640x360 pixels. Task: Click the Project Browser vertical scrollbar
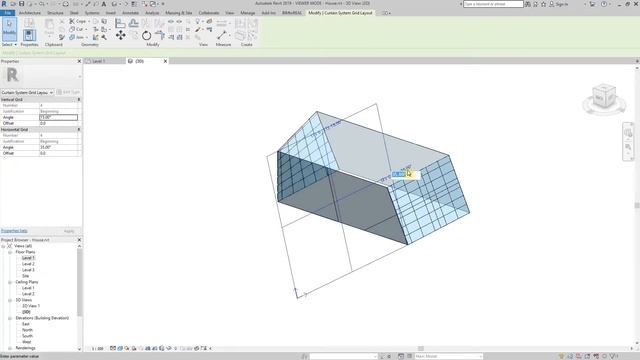click(x=79, y=282)
